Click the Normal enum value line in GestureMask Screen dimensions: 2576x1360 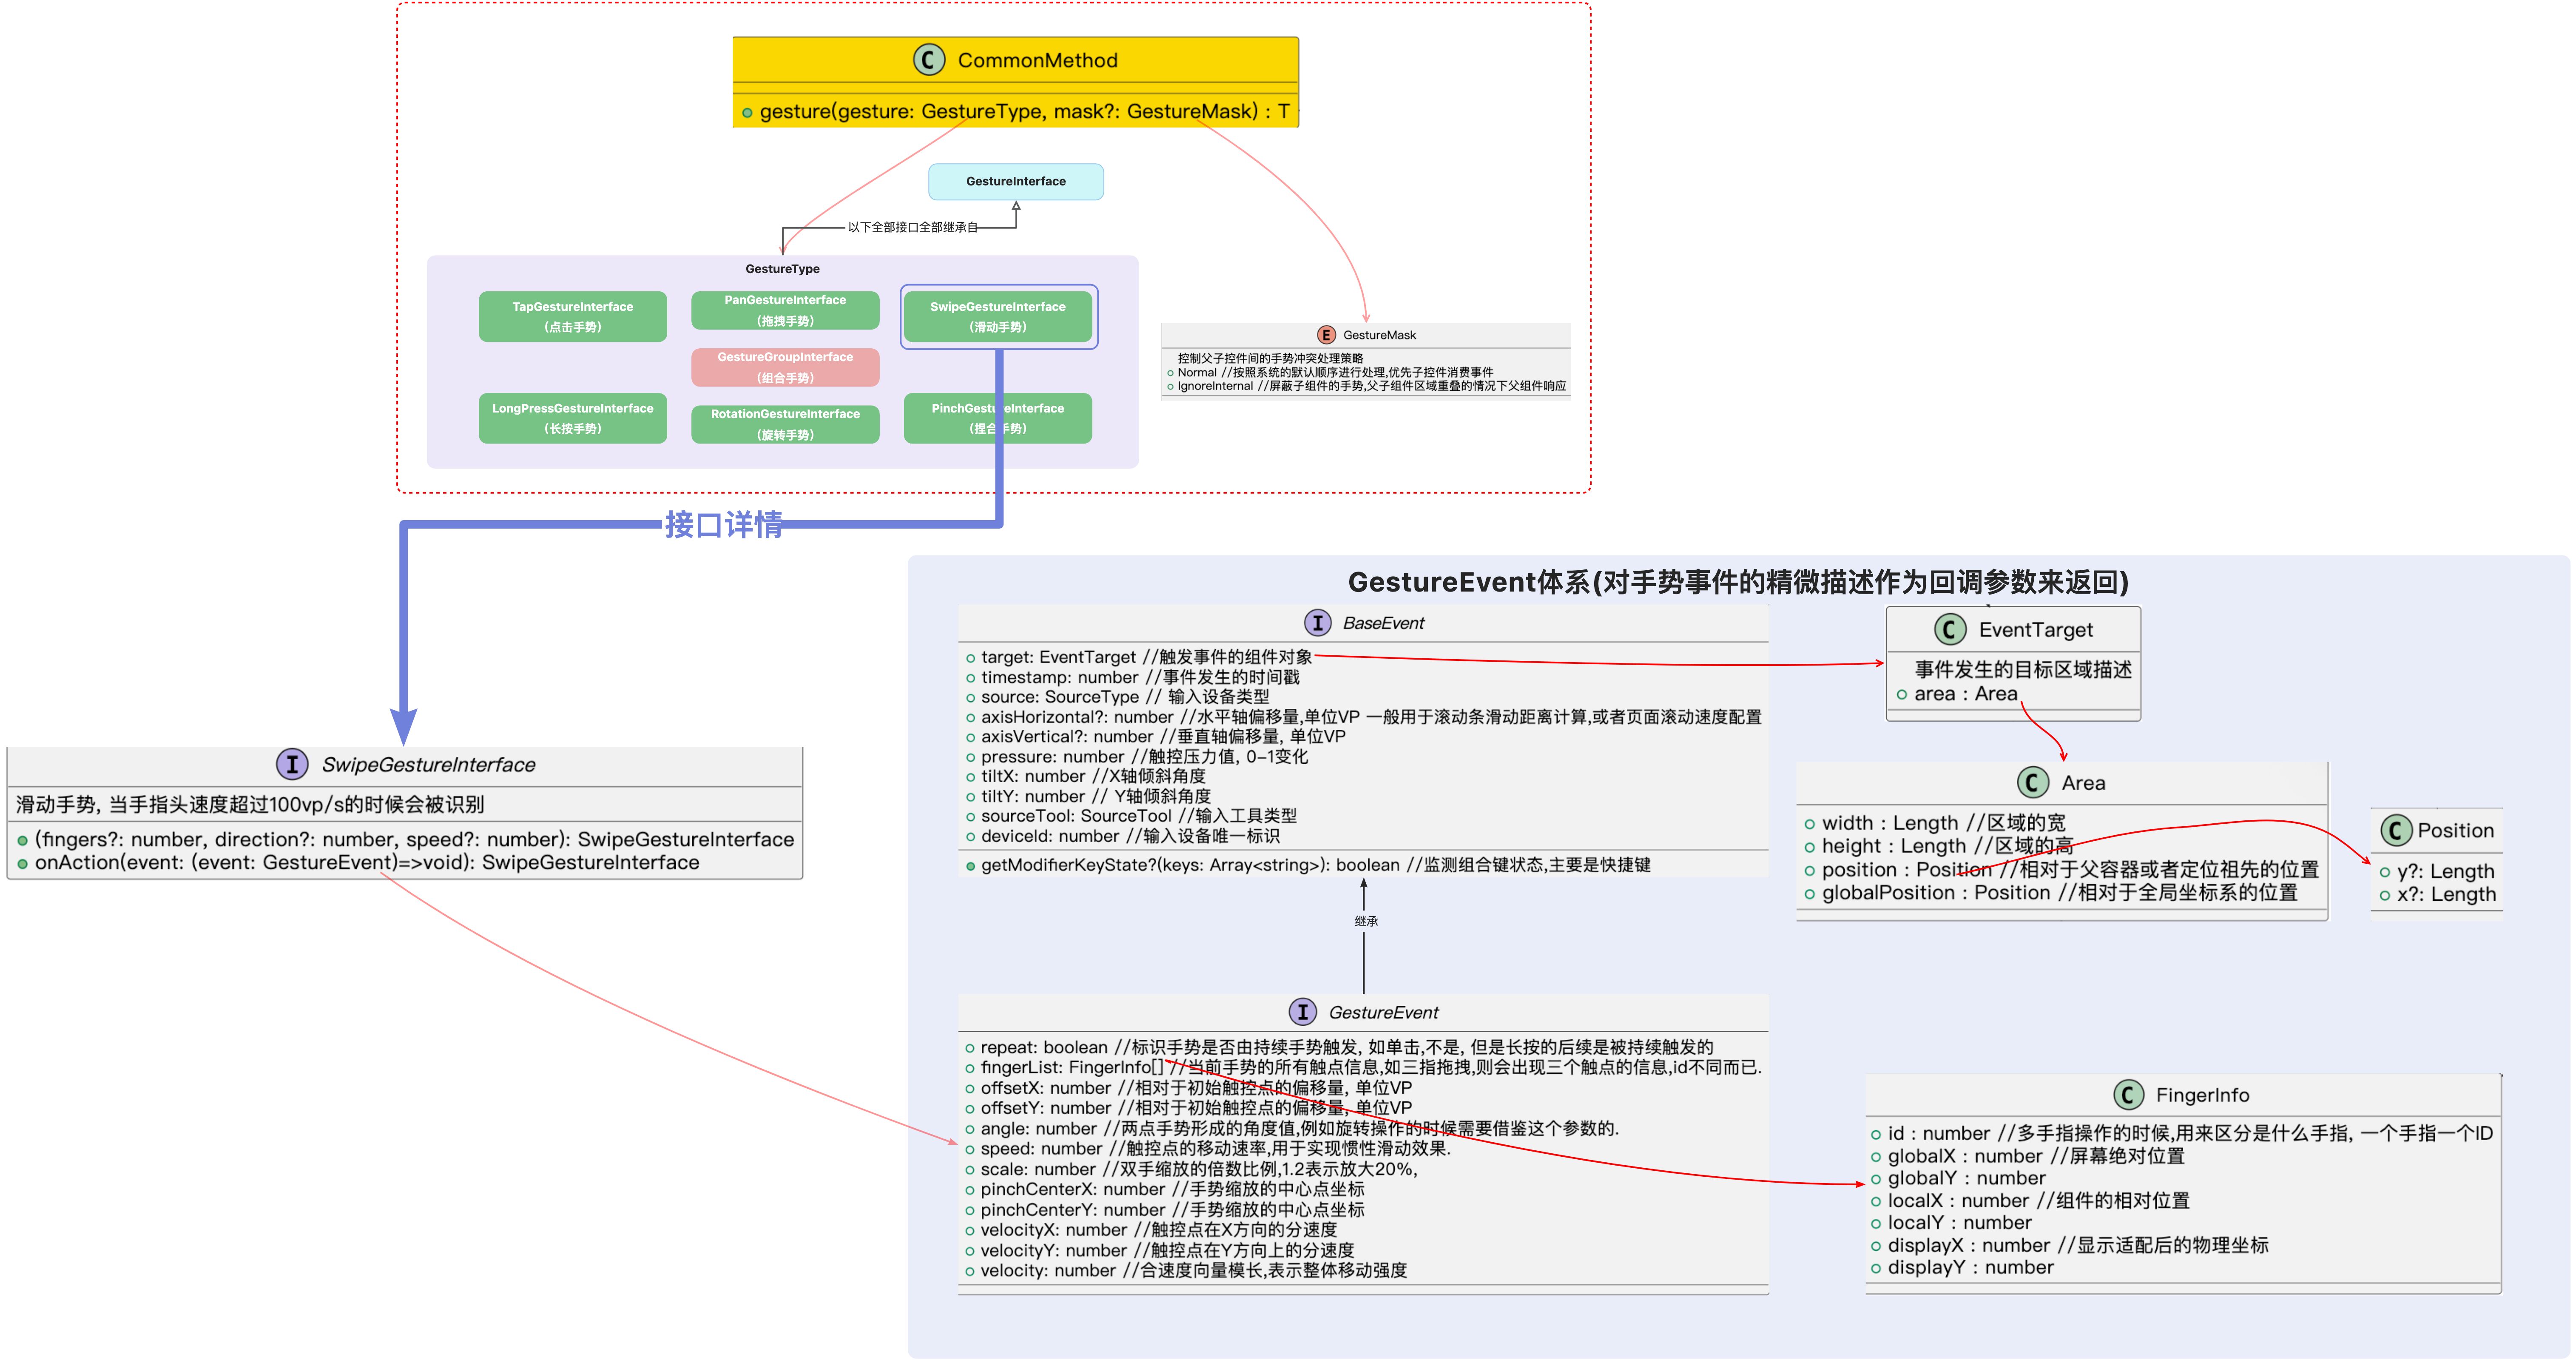coord(1335,372)
